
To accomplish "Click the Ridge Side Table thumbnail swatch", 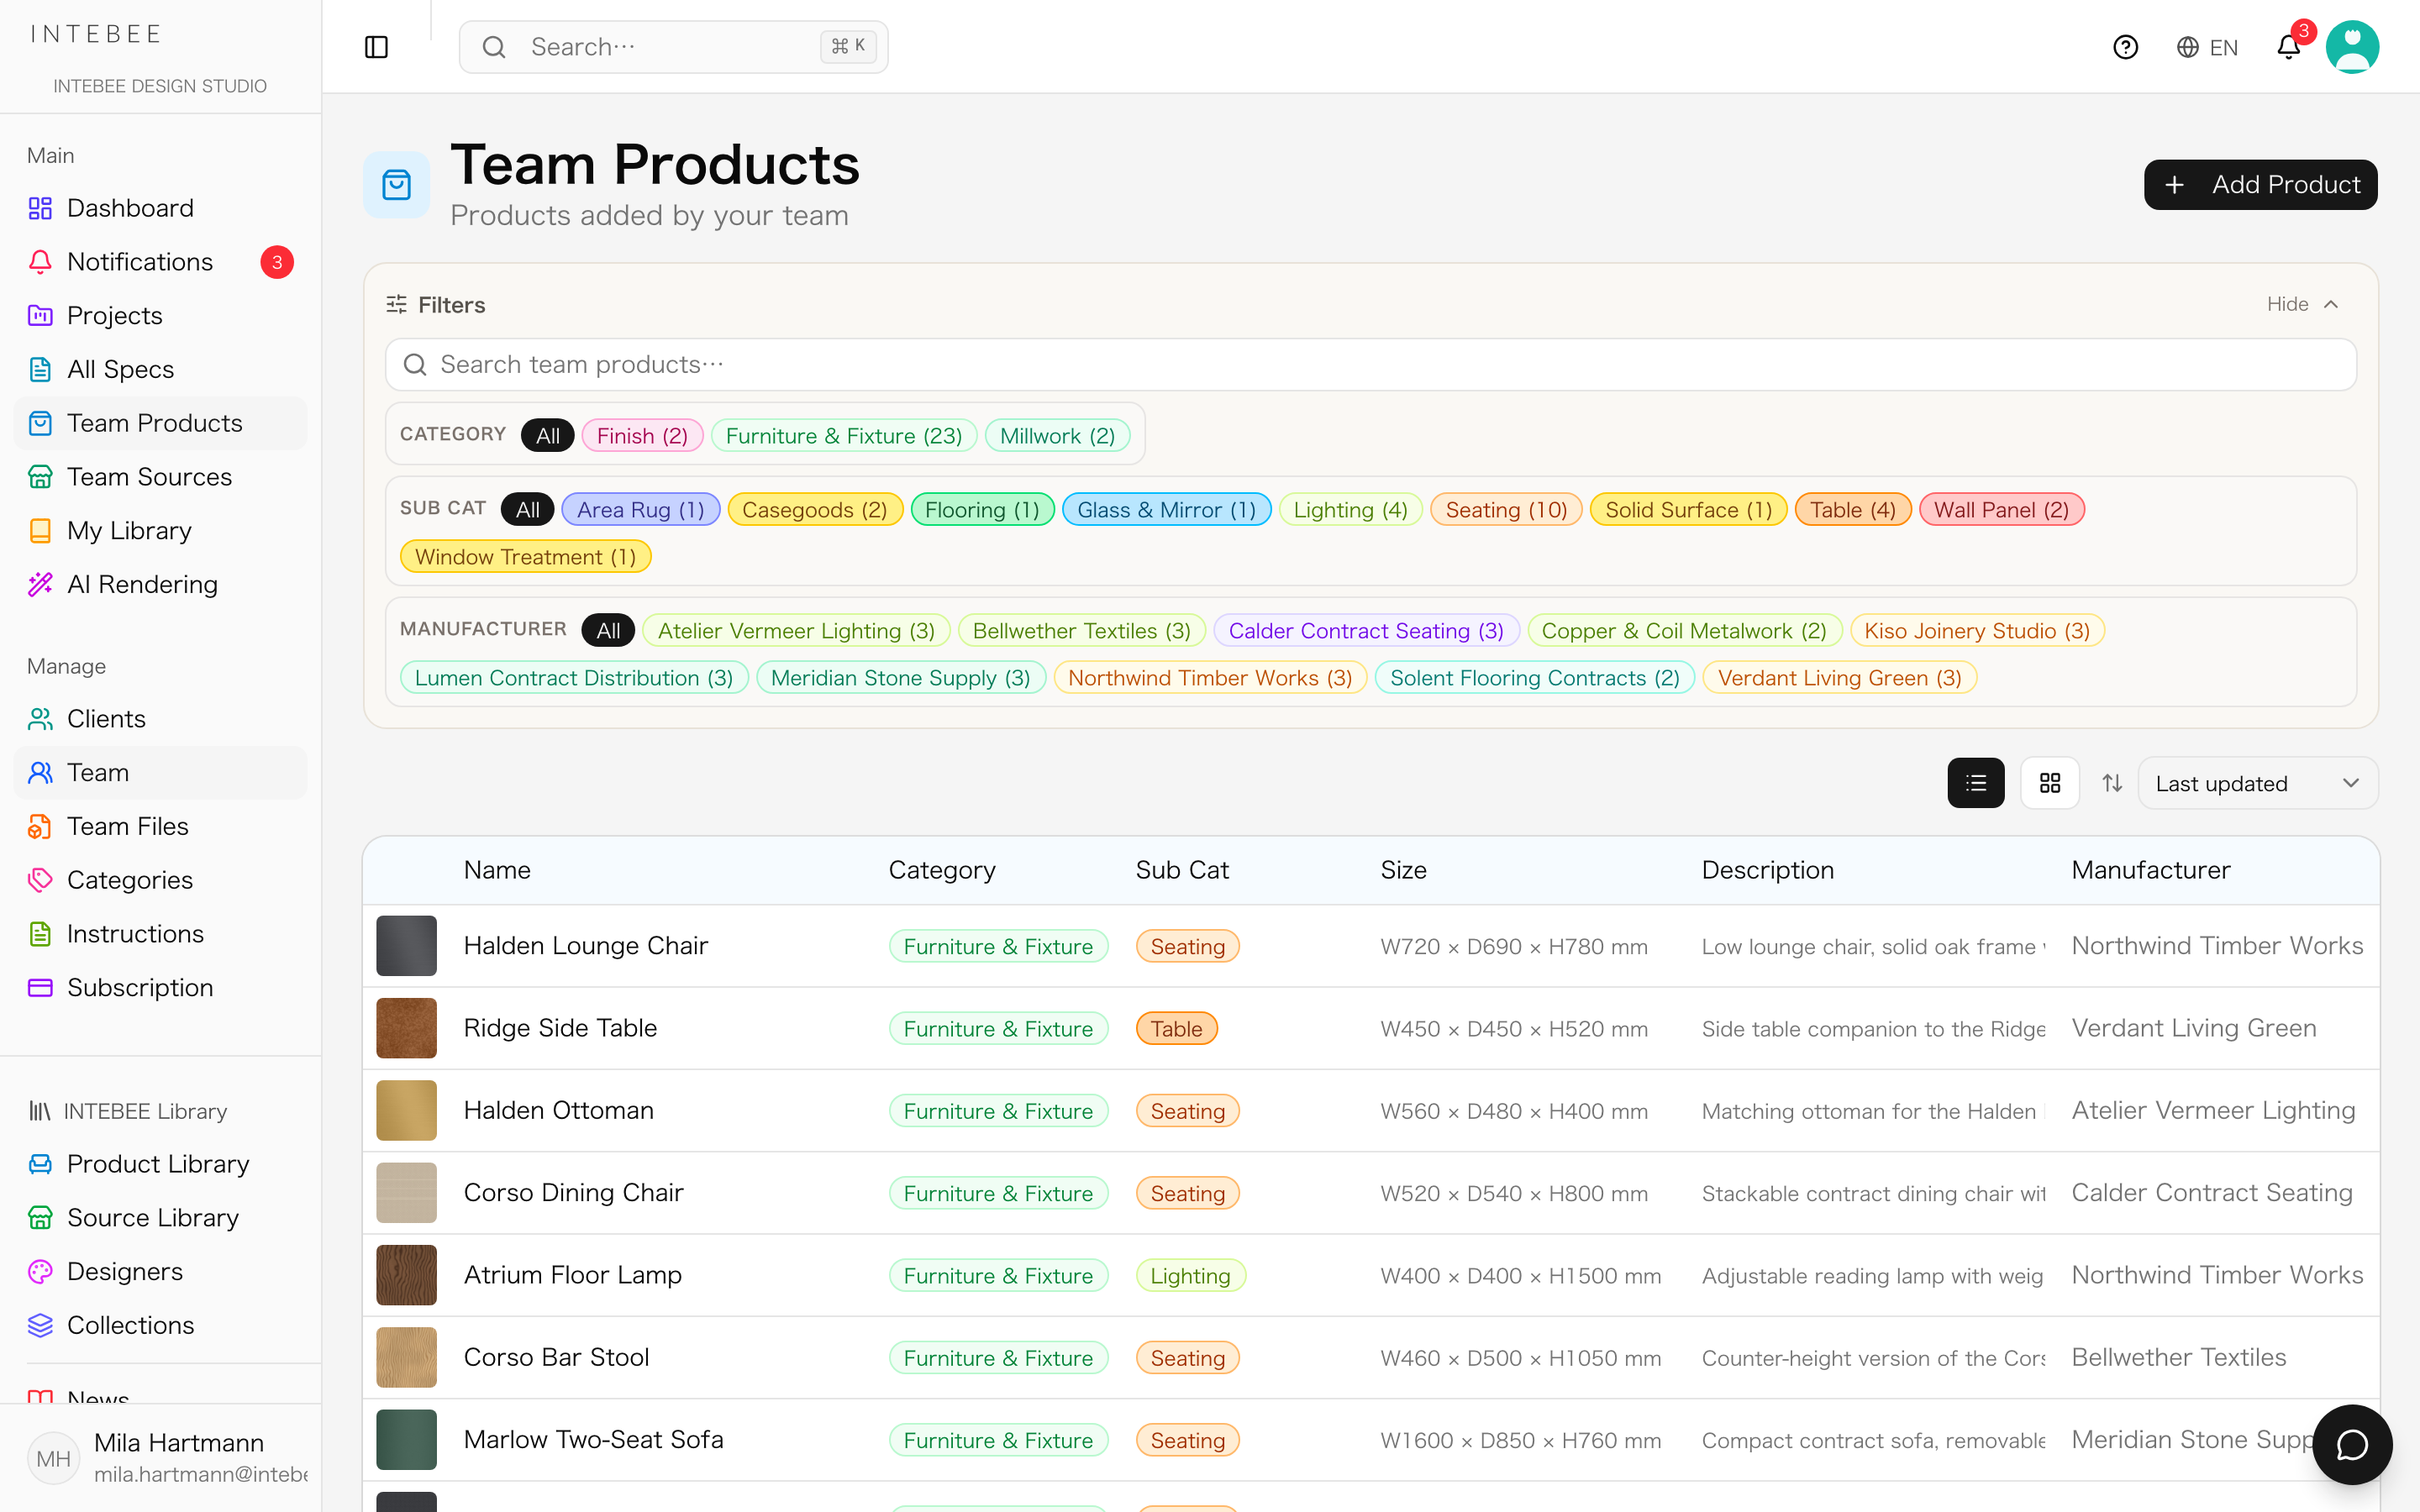I will 406,1028.
